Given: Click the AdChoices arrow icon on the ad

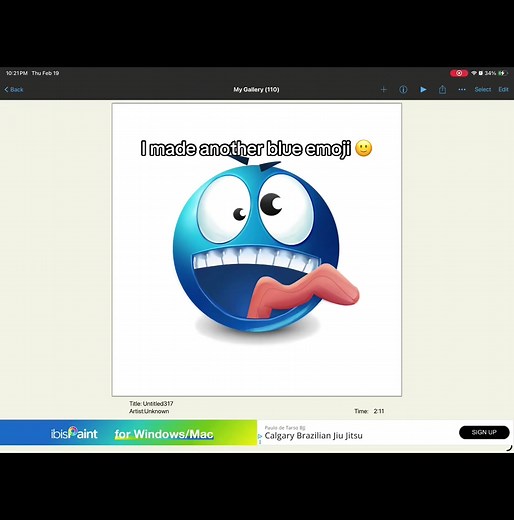Looking at the screenshot, I should pyautogui.click(x=260, y=436).
